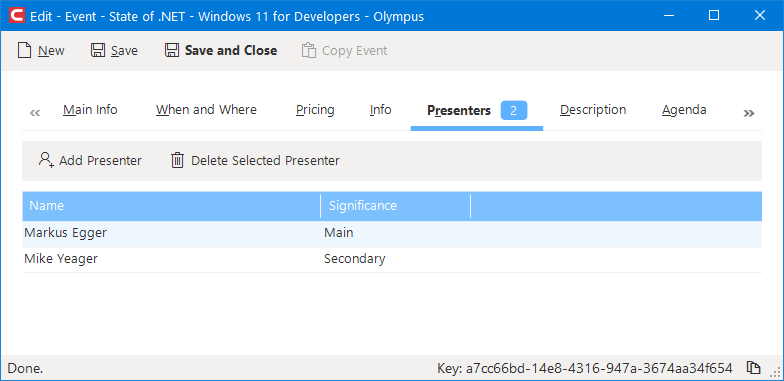The image size is (784, 381).
Task: Copy the key using the status bar icon
Action: [x=753, y=368]
